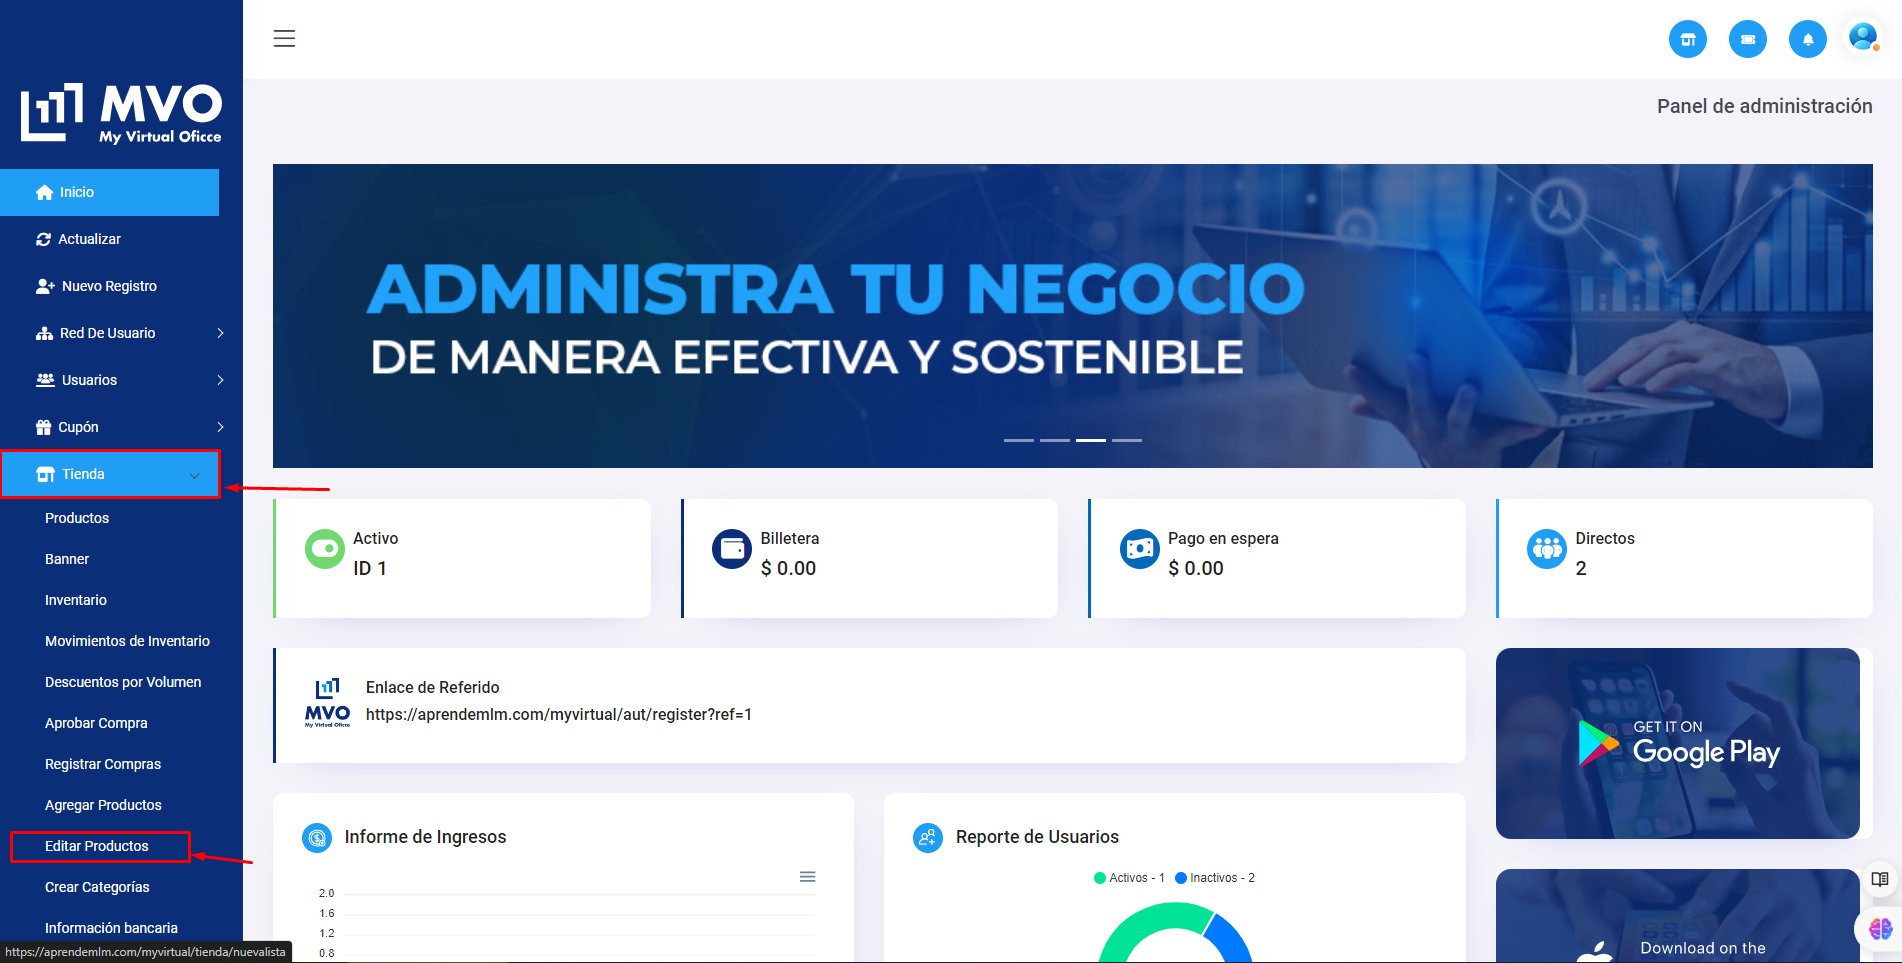Click the ticket icon in header

1748,40
